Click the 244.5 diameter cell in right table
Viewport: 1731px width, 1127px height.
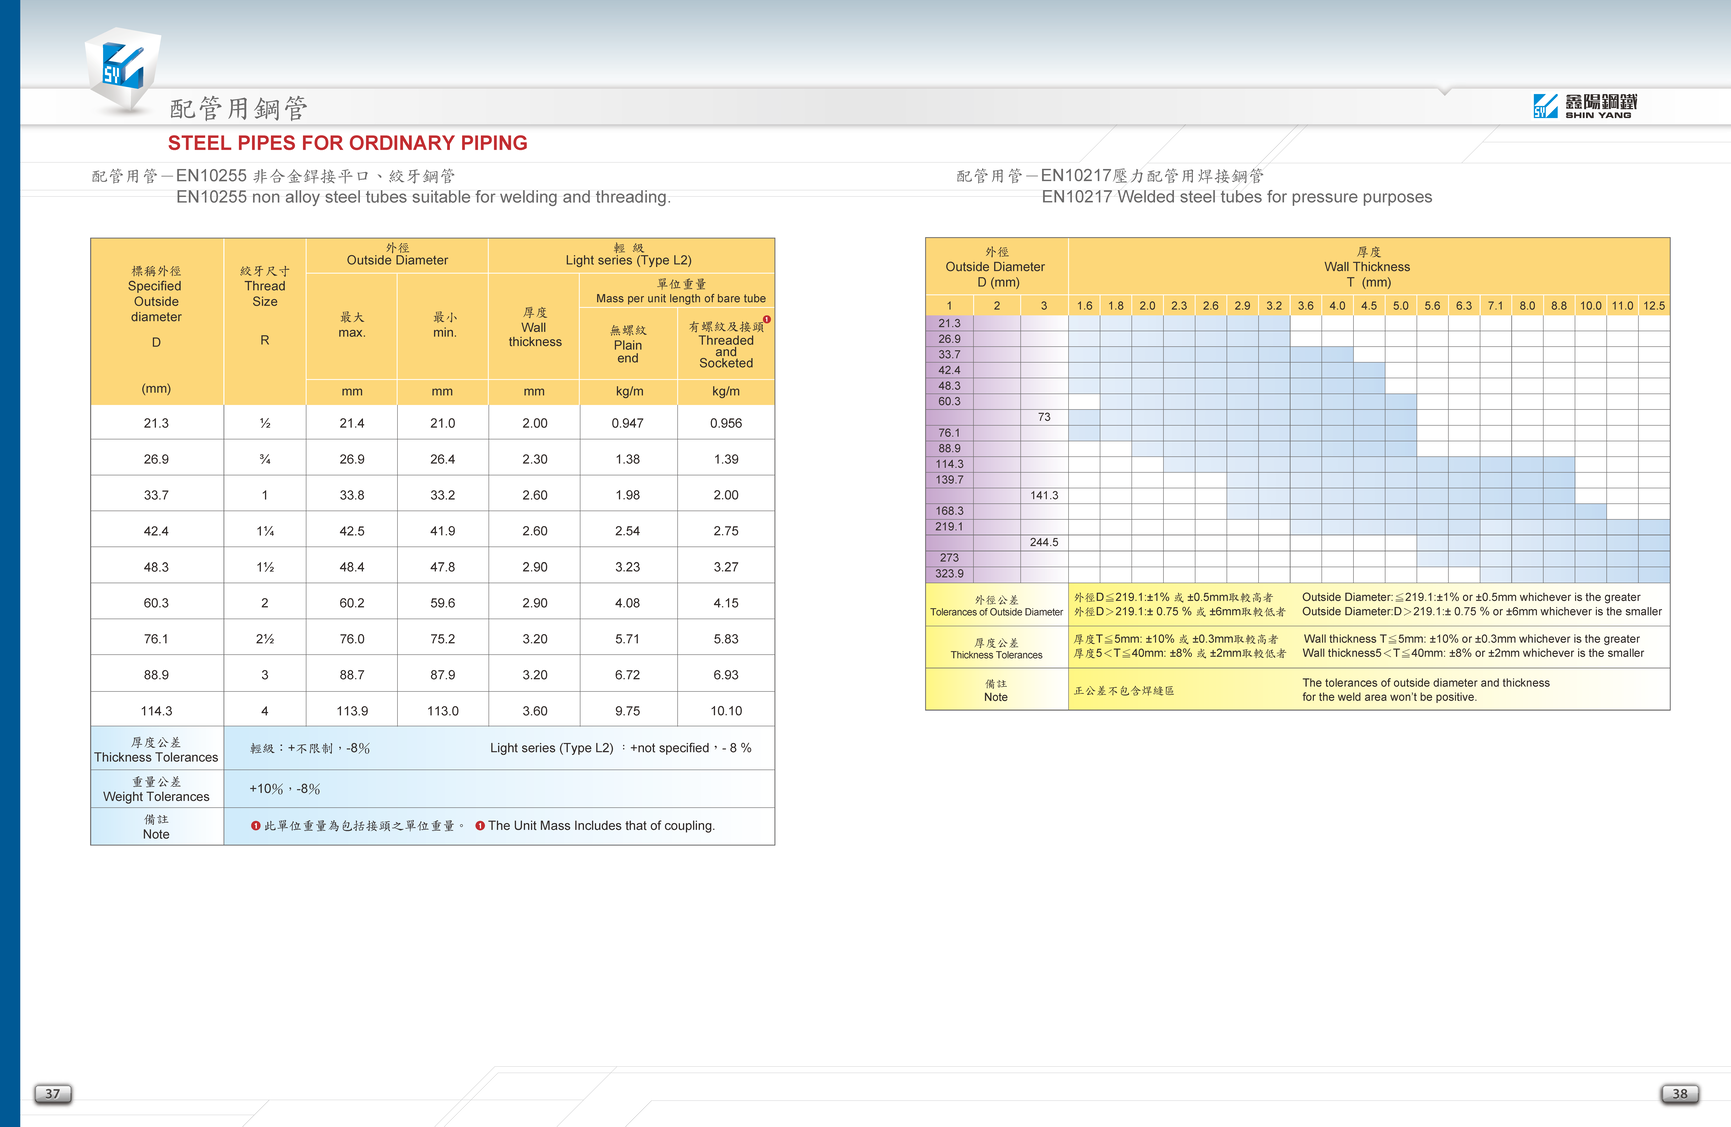pyautogui.click(x=1044, y=542)
